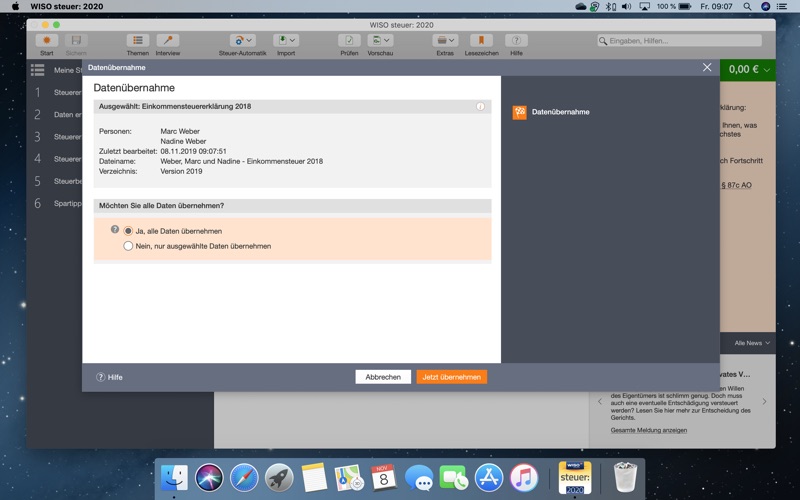Viewport: 800px width, 500px height.
Task: Open Spotlight search in menu bar
Action: click(747, 6)
